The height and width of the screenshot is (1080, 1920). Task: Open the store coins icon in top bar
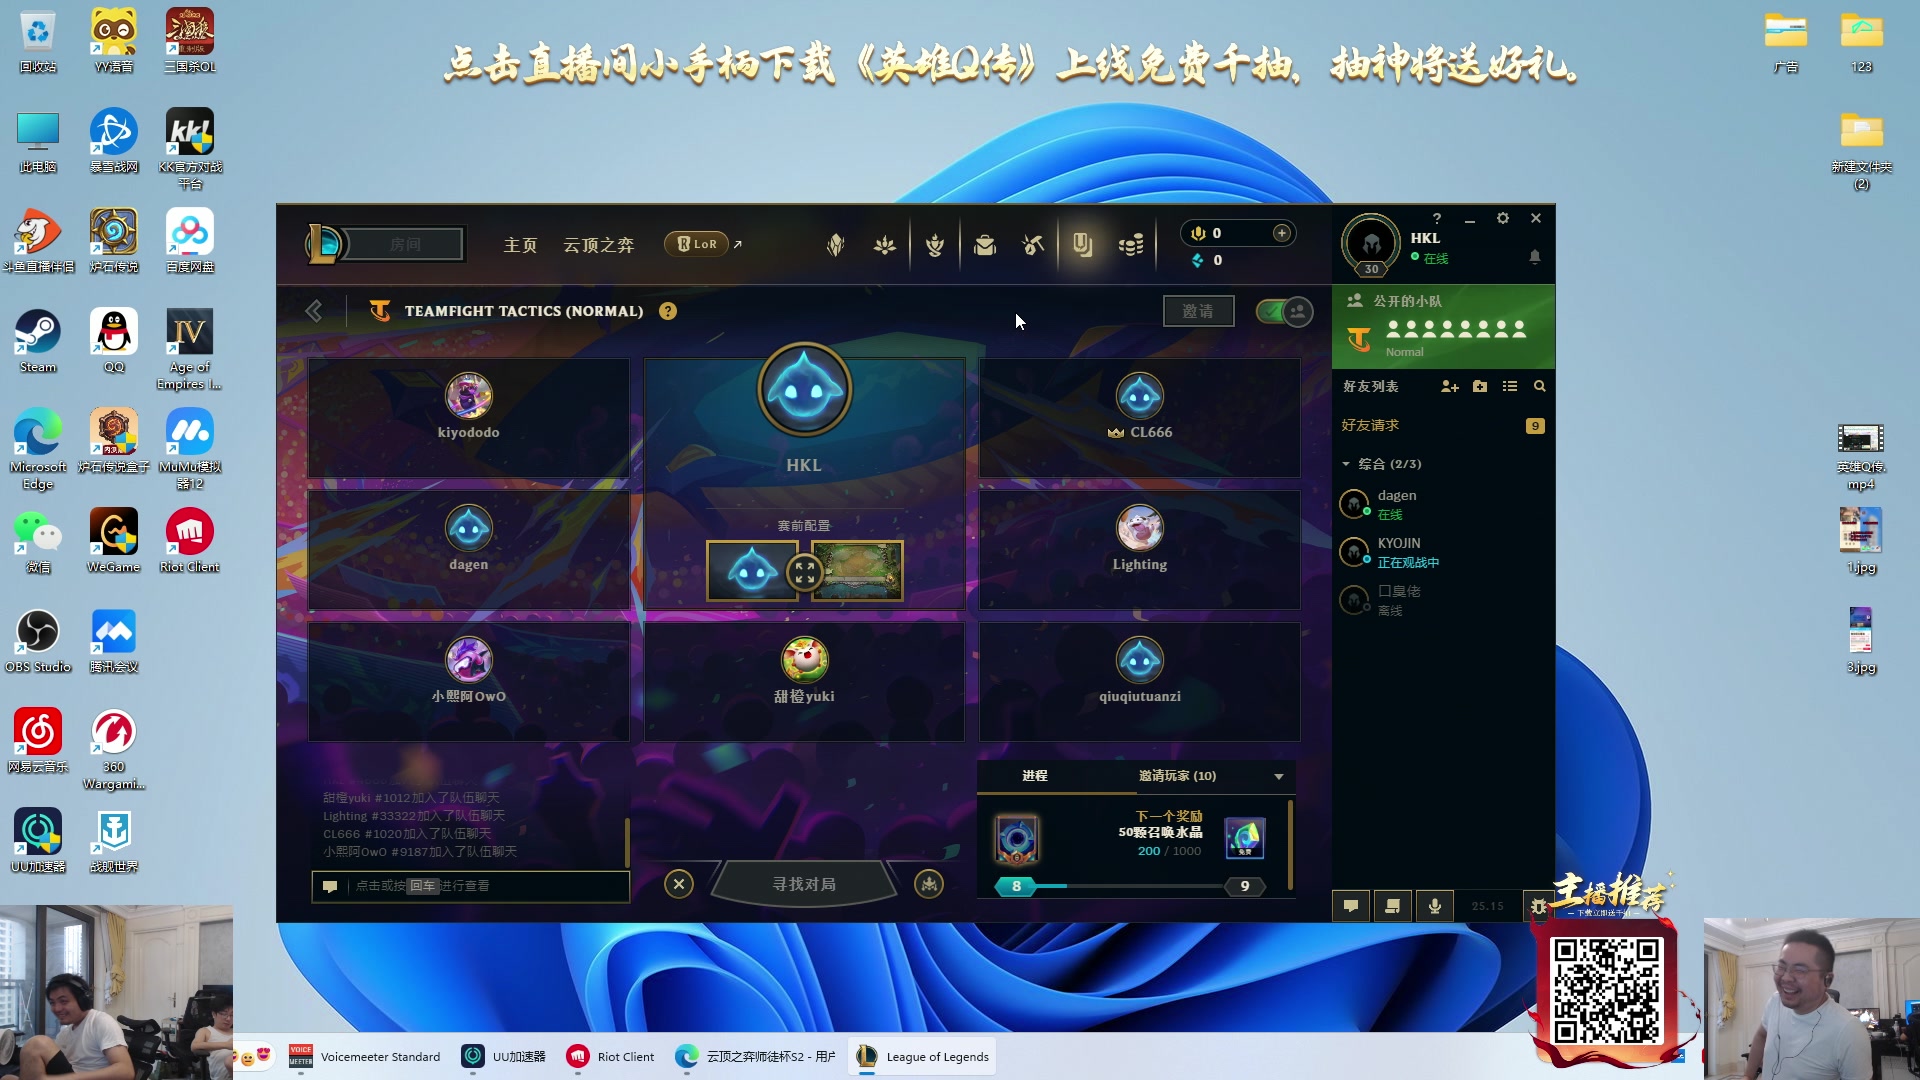pyautogui.click(x=1131, y=245)
